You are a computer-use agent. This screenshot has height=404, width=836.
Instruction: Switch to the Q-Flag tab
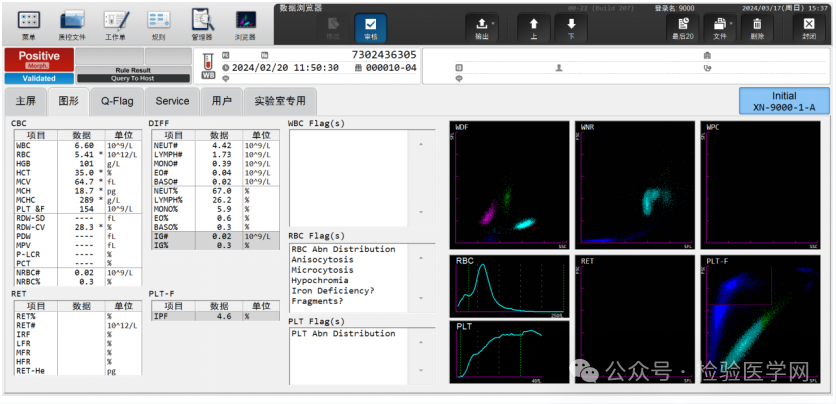coord(117,101)
